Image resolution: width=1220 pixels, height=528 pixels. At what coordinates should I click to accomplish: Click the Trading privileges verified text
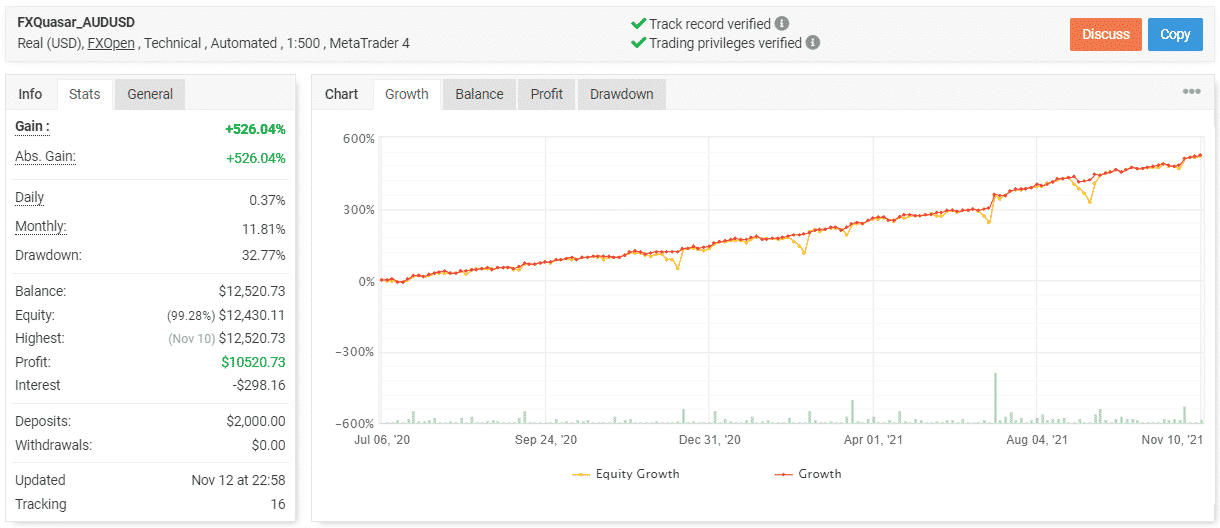point(725,43)
